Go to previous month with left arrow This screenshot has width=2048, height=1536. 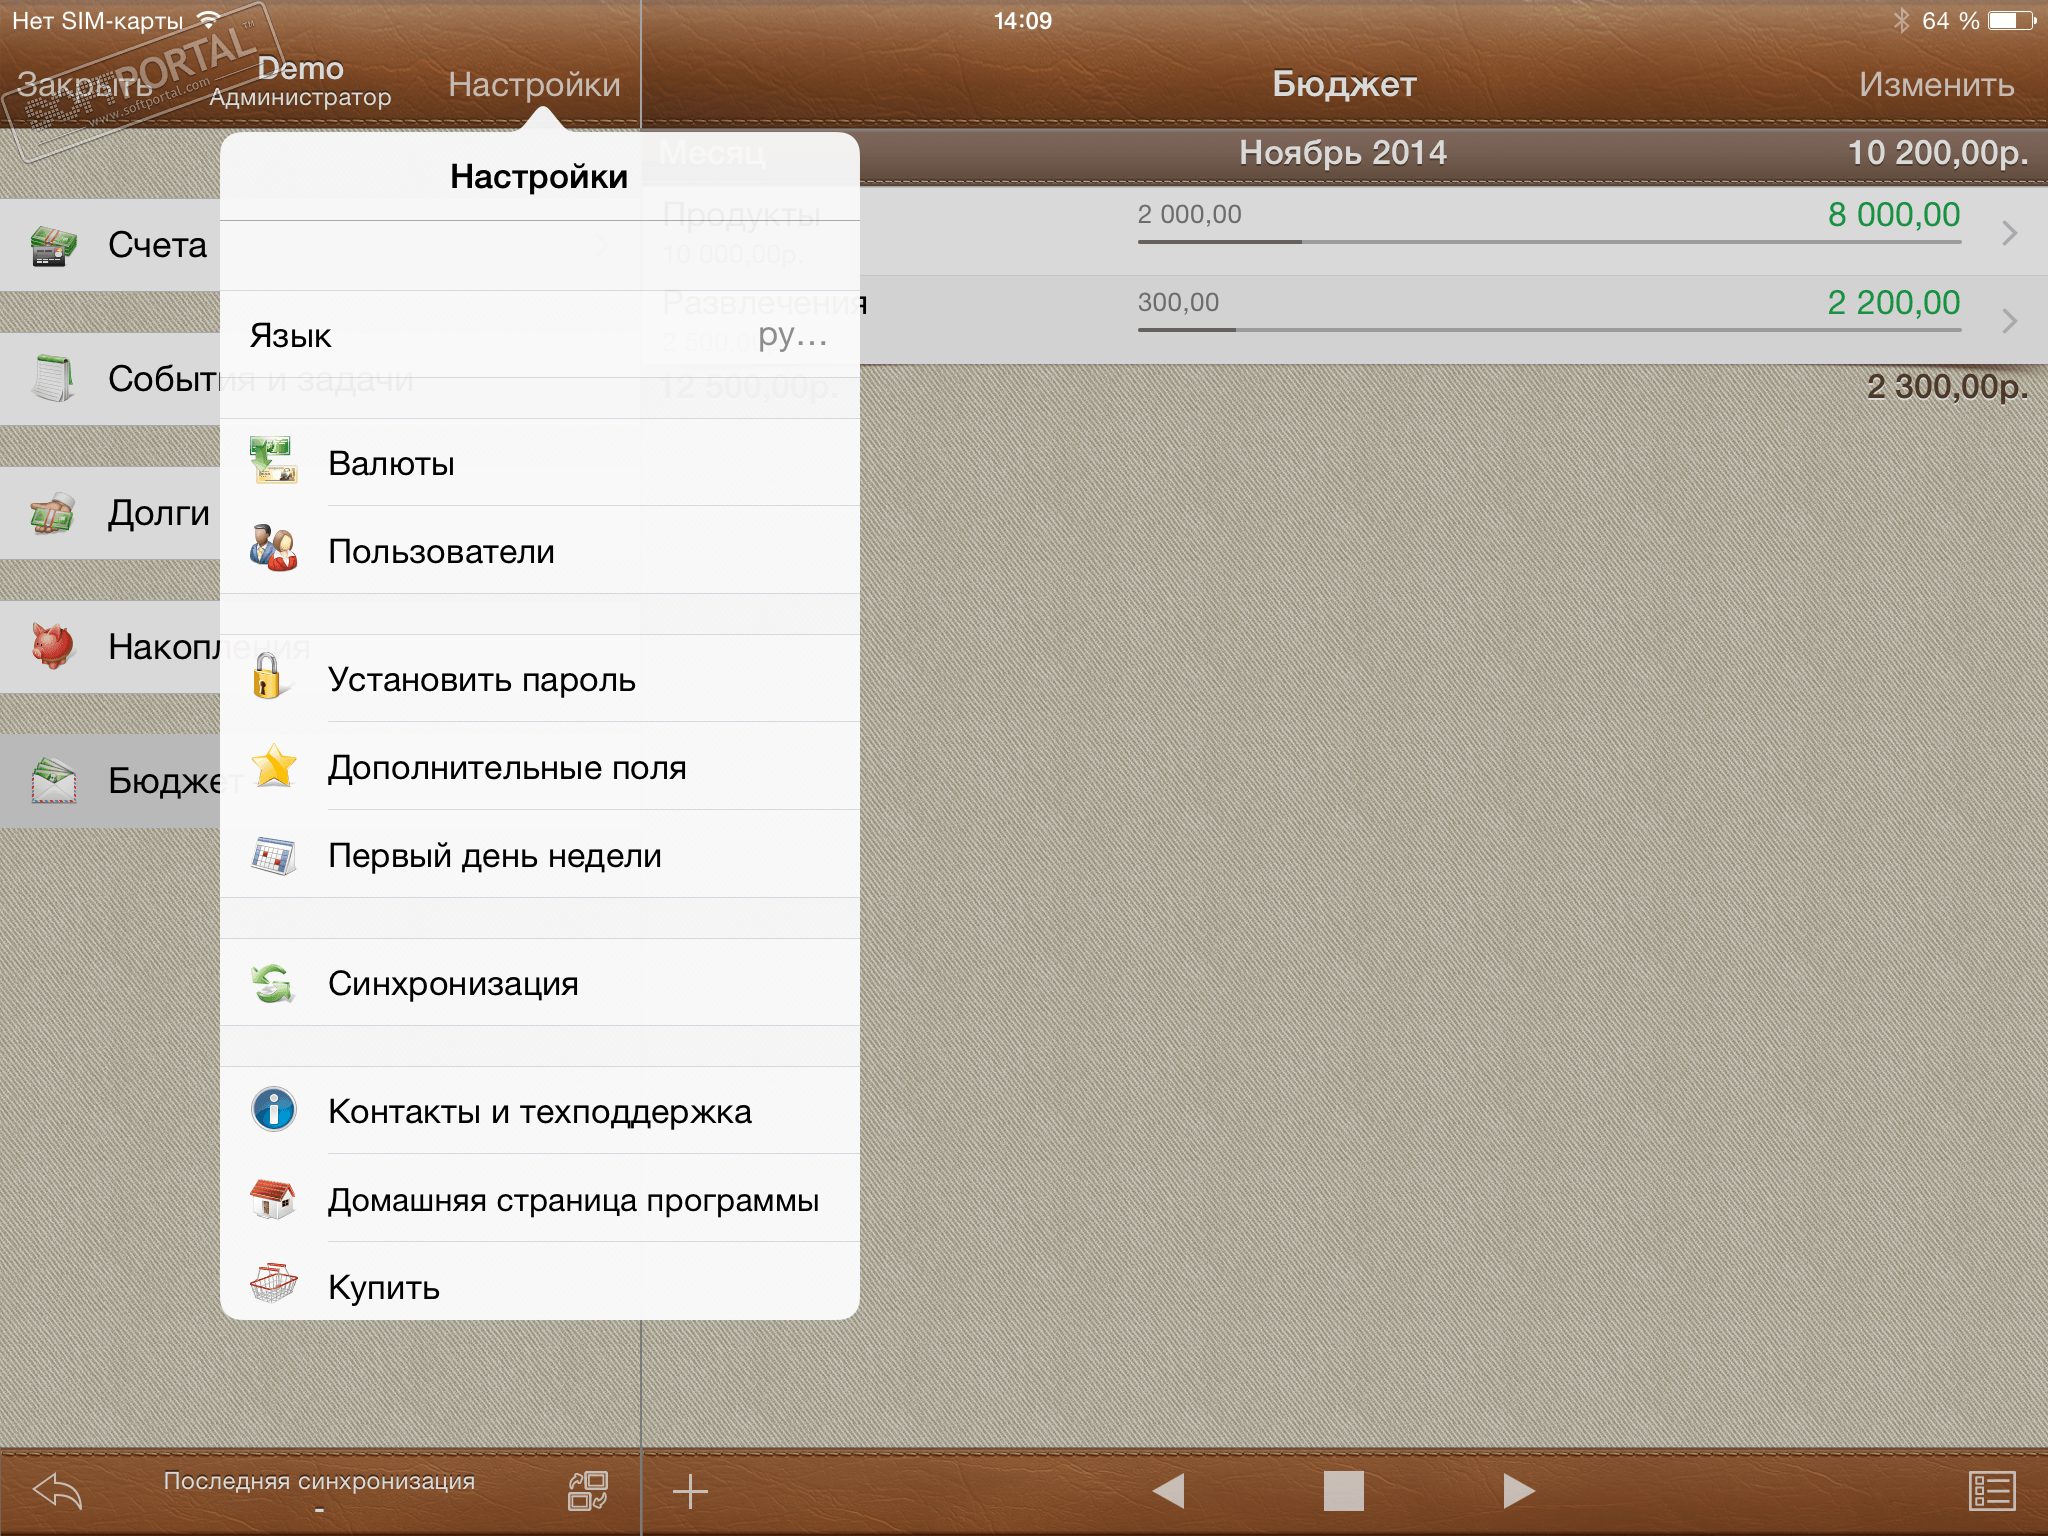[x=1168, y=1491]
